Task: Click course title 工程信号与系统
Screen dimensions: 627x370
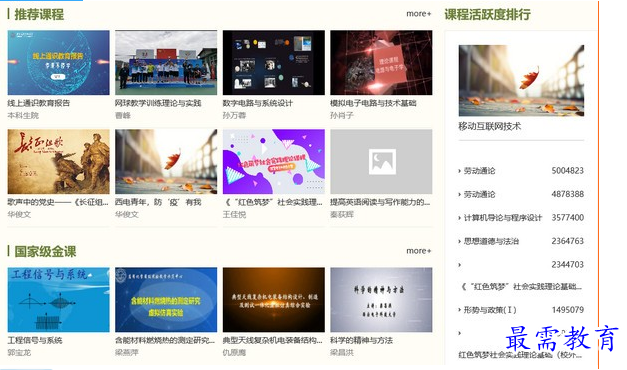Action: coord(35,340)
